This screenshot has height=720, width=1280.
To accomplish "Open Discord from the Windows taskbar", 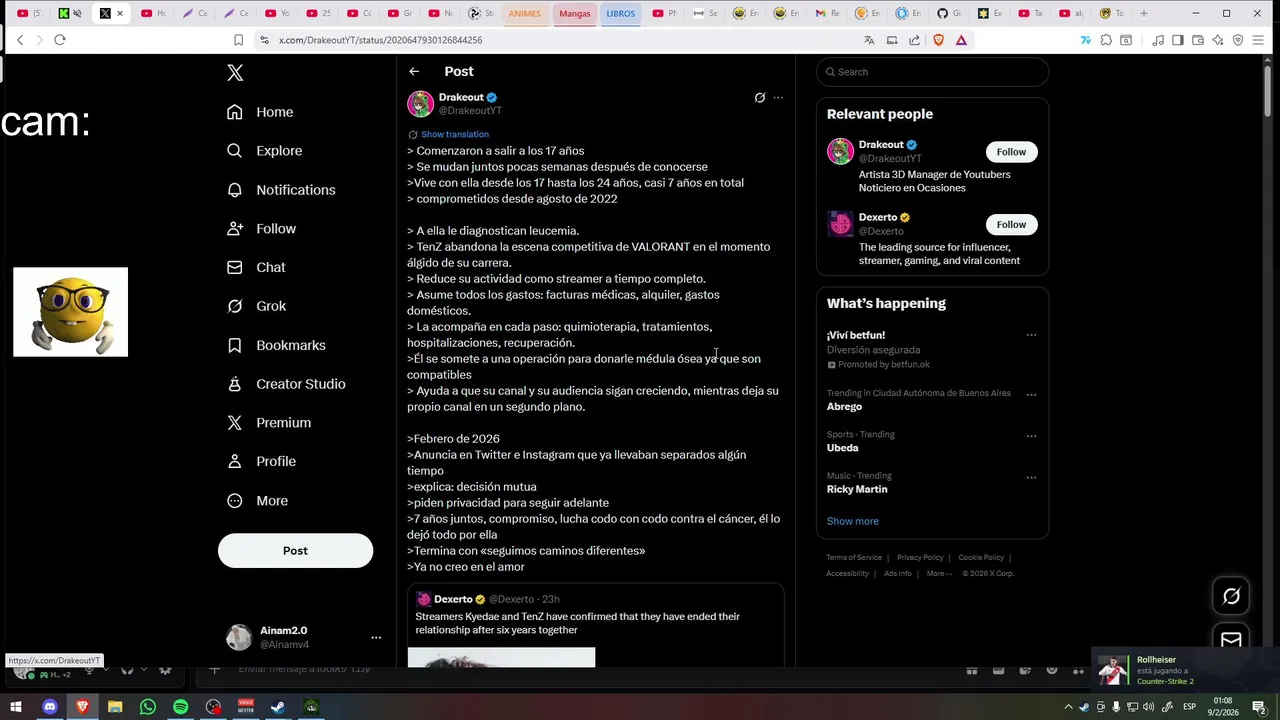I will point(49,707).
